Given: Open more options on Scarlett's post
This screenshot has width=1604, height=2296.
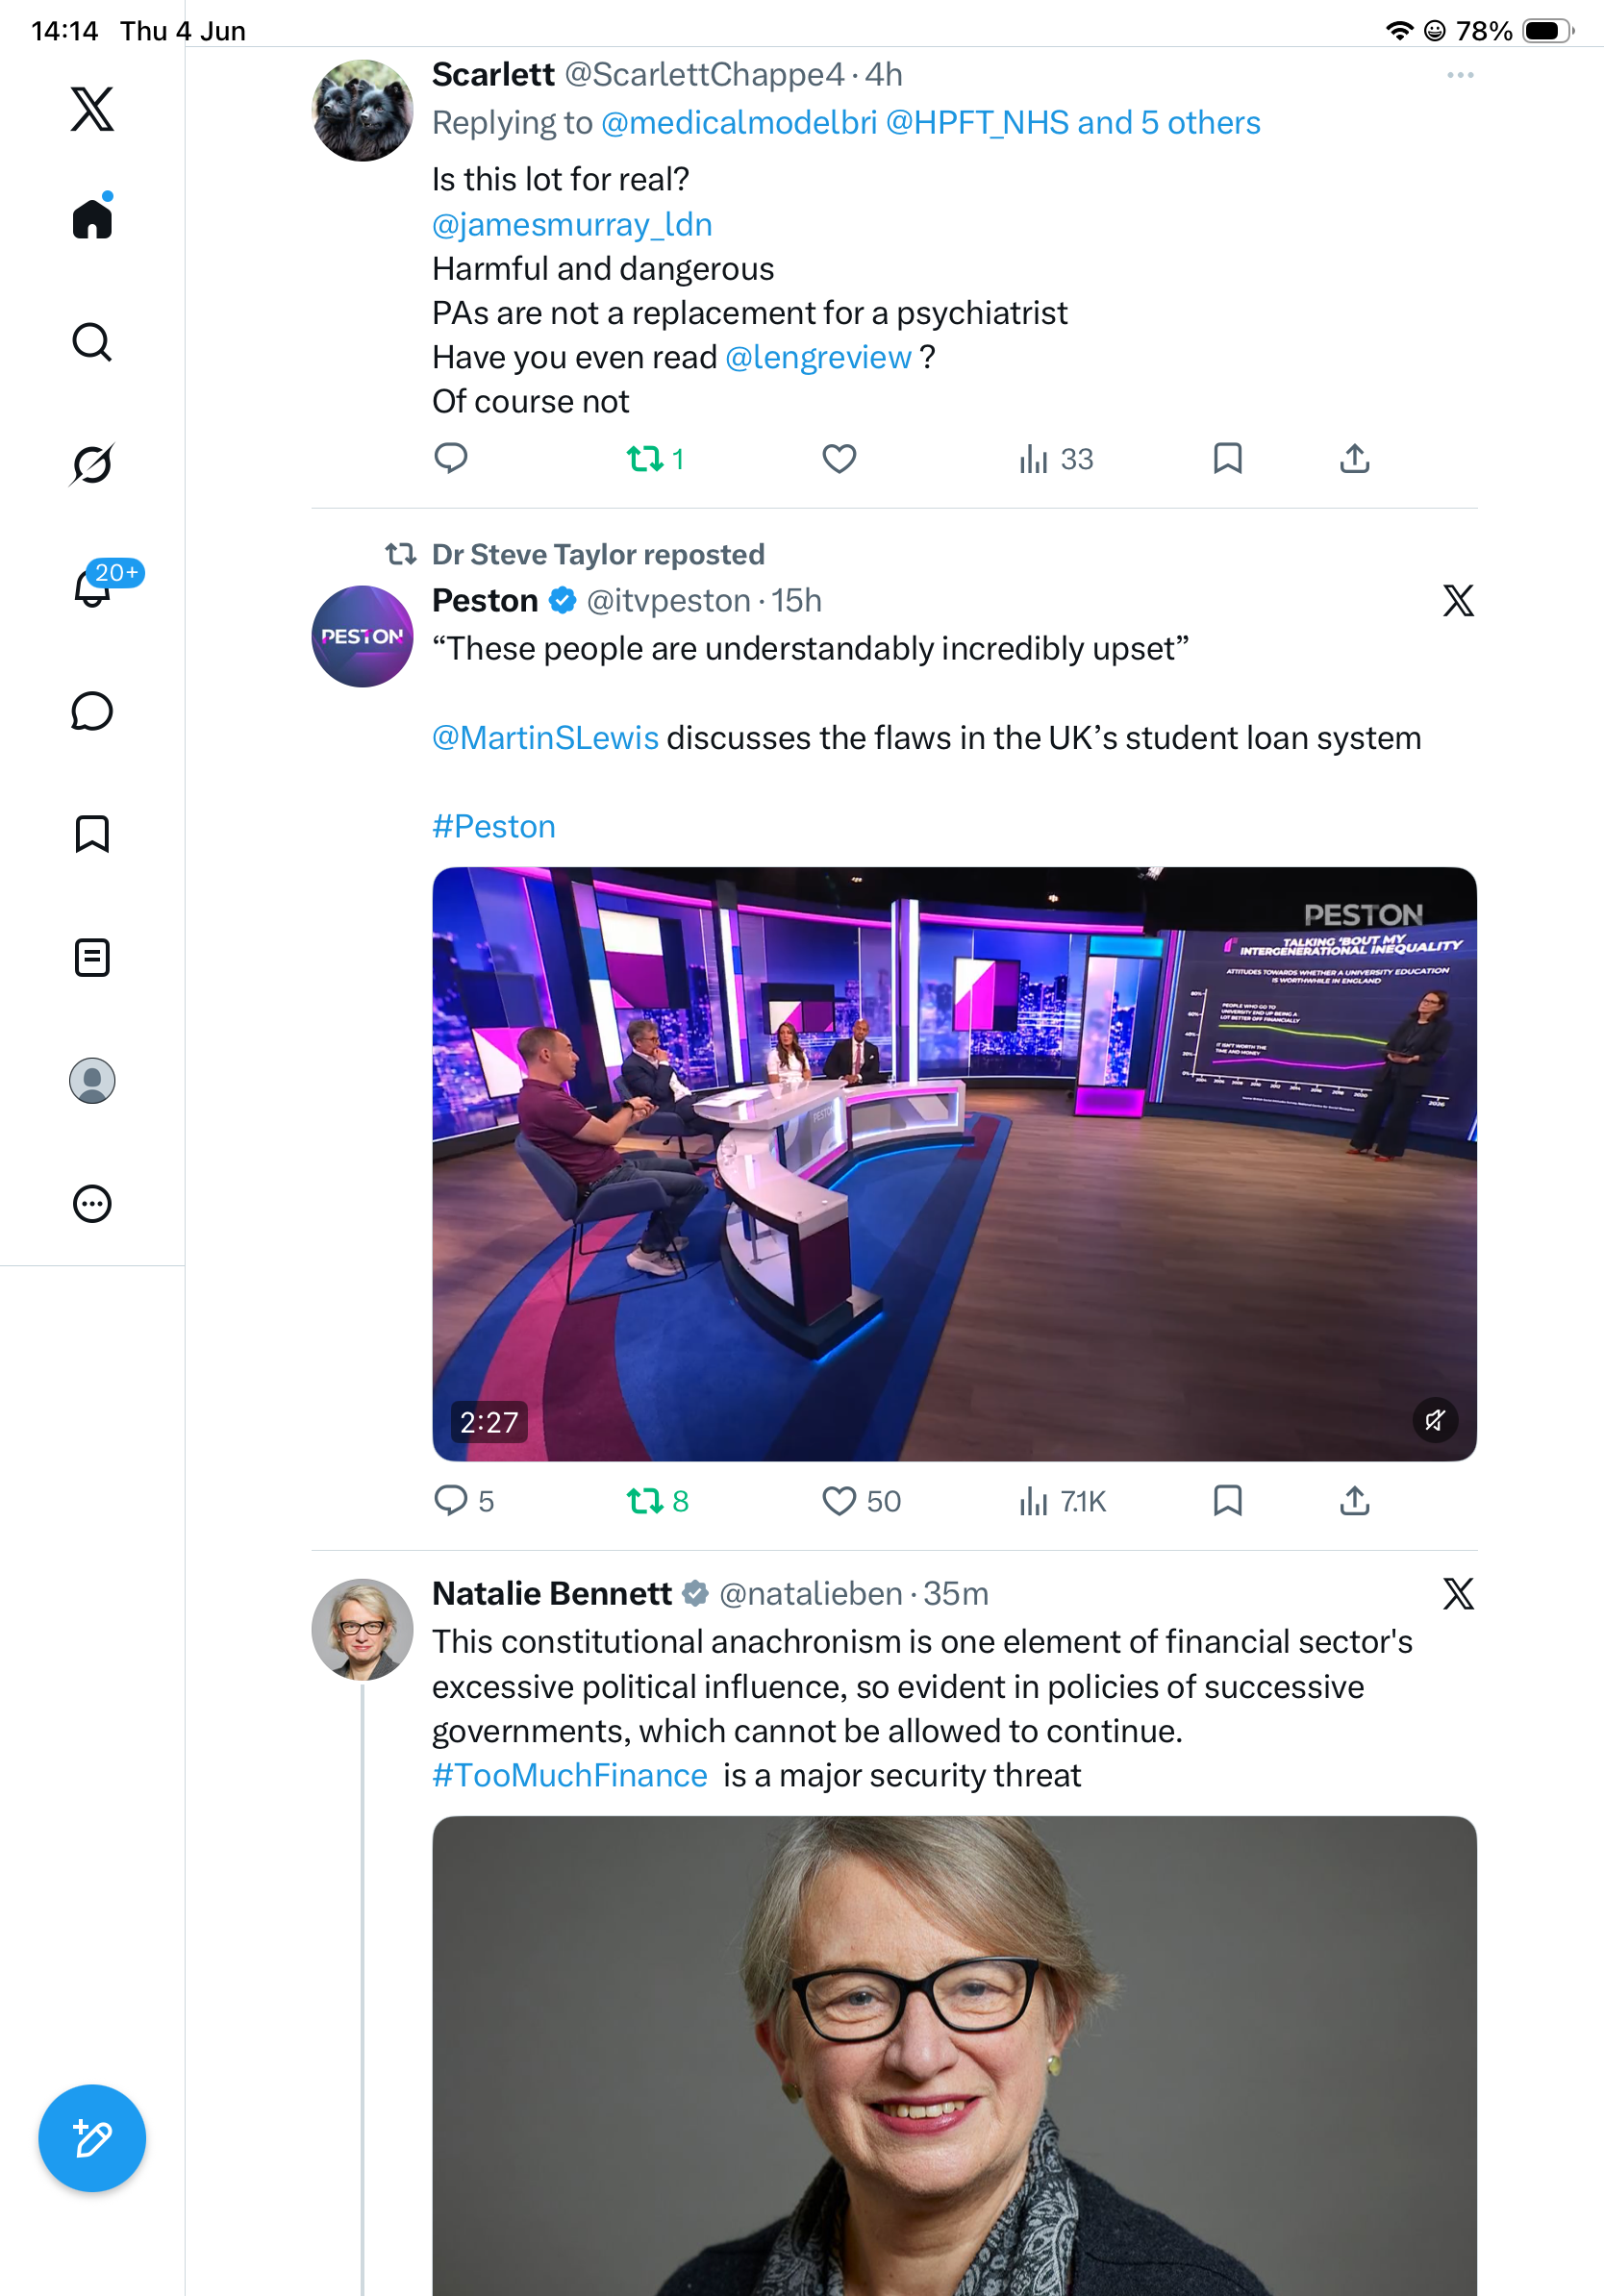Looking at the screenshot, I should tap(1459, 75).
